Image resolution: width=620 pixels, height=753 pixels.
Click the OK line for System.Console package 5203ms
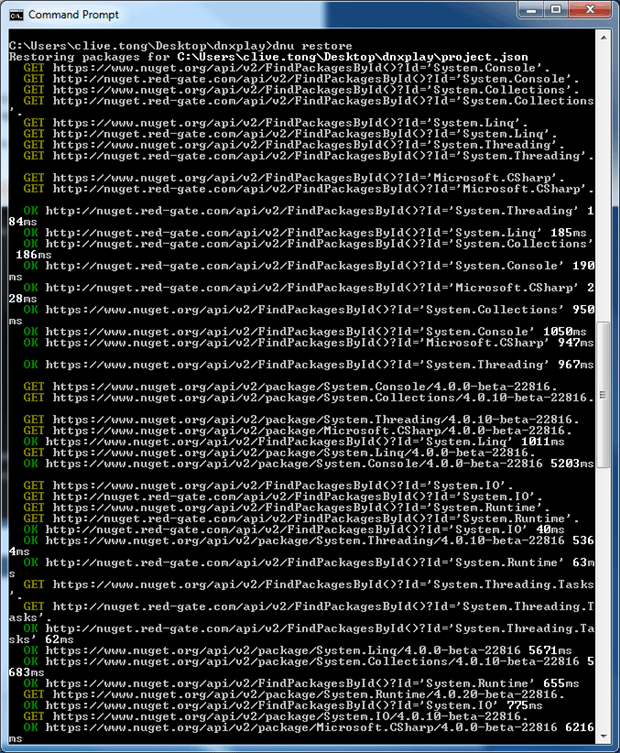pyautogui.click(x=308, y=464)
